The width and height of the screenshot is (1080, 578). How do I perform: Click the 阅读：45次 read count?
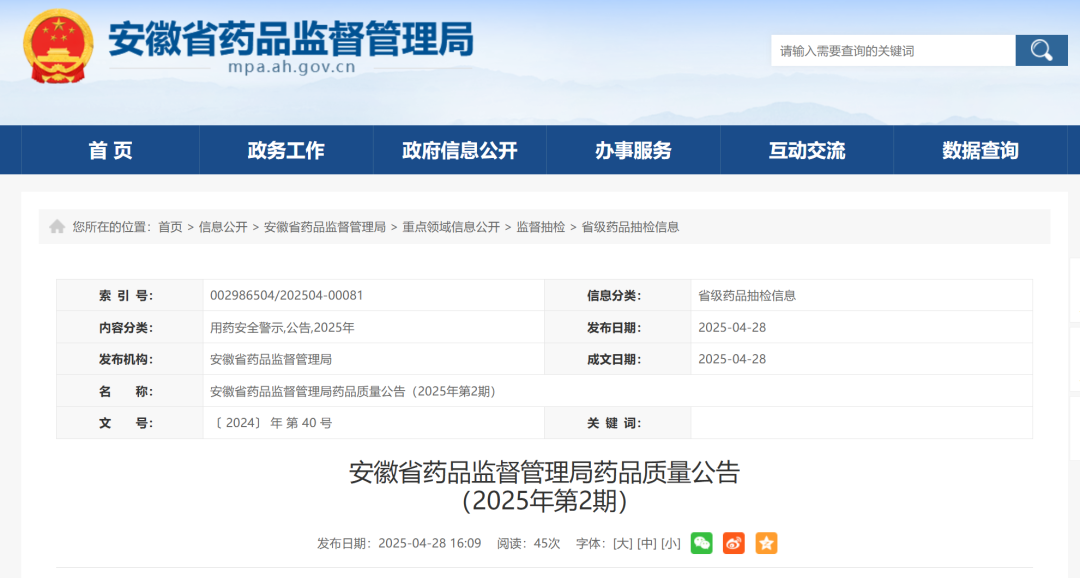528,544
